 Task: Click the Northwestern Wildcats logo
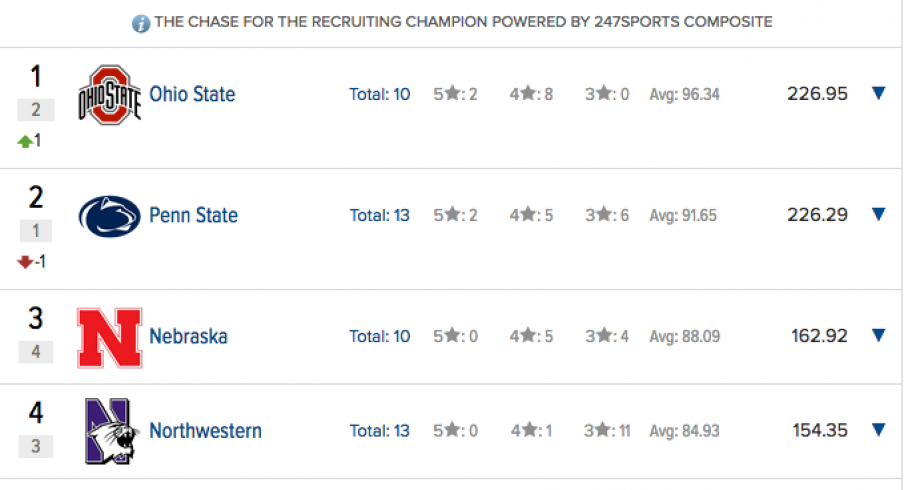click(111, 431)
